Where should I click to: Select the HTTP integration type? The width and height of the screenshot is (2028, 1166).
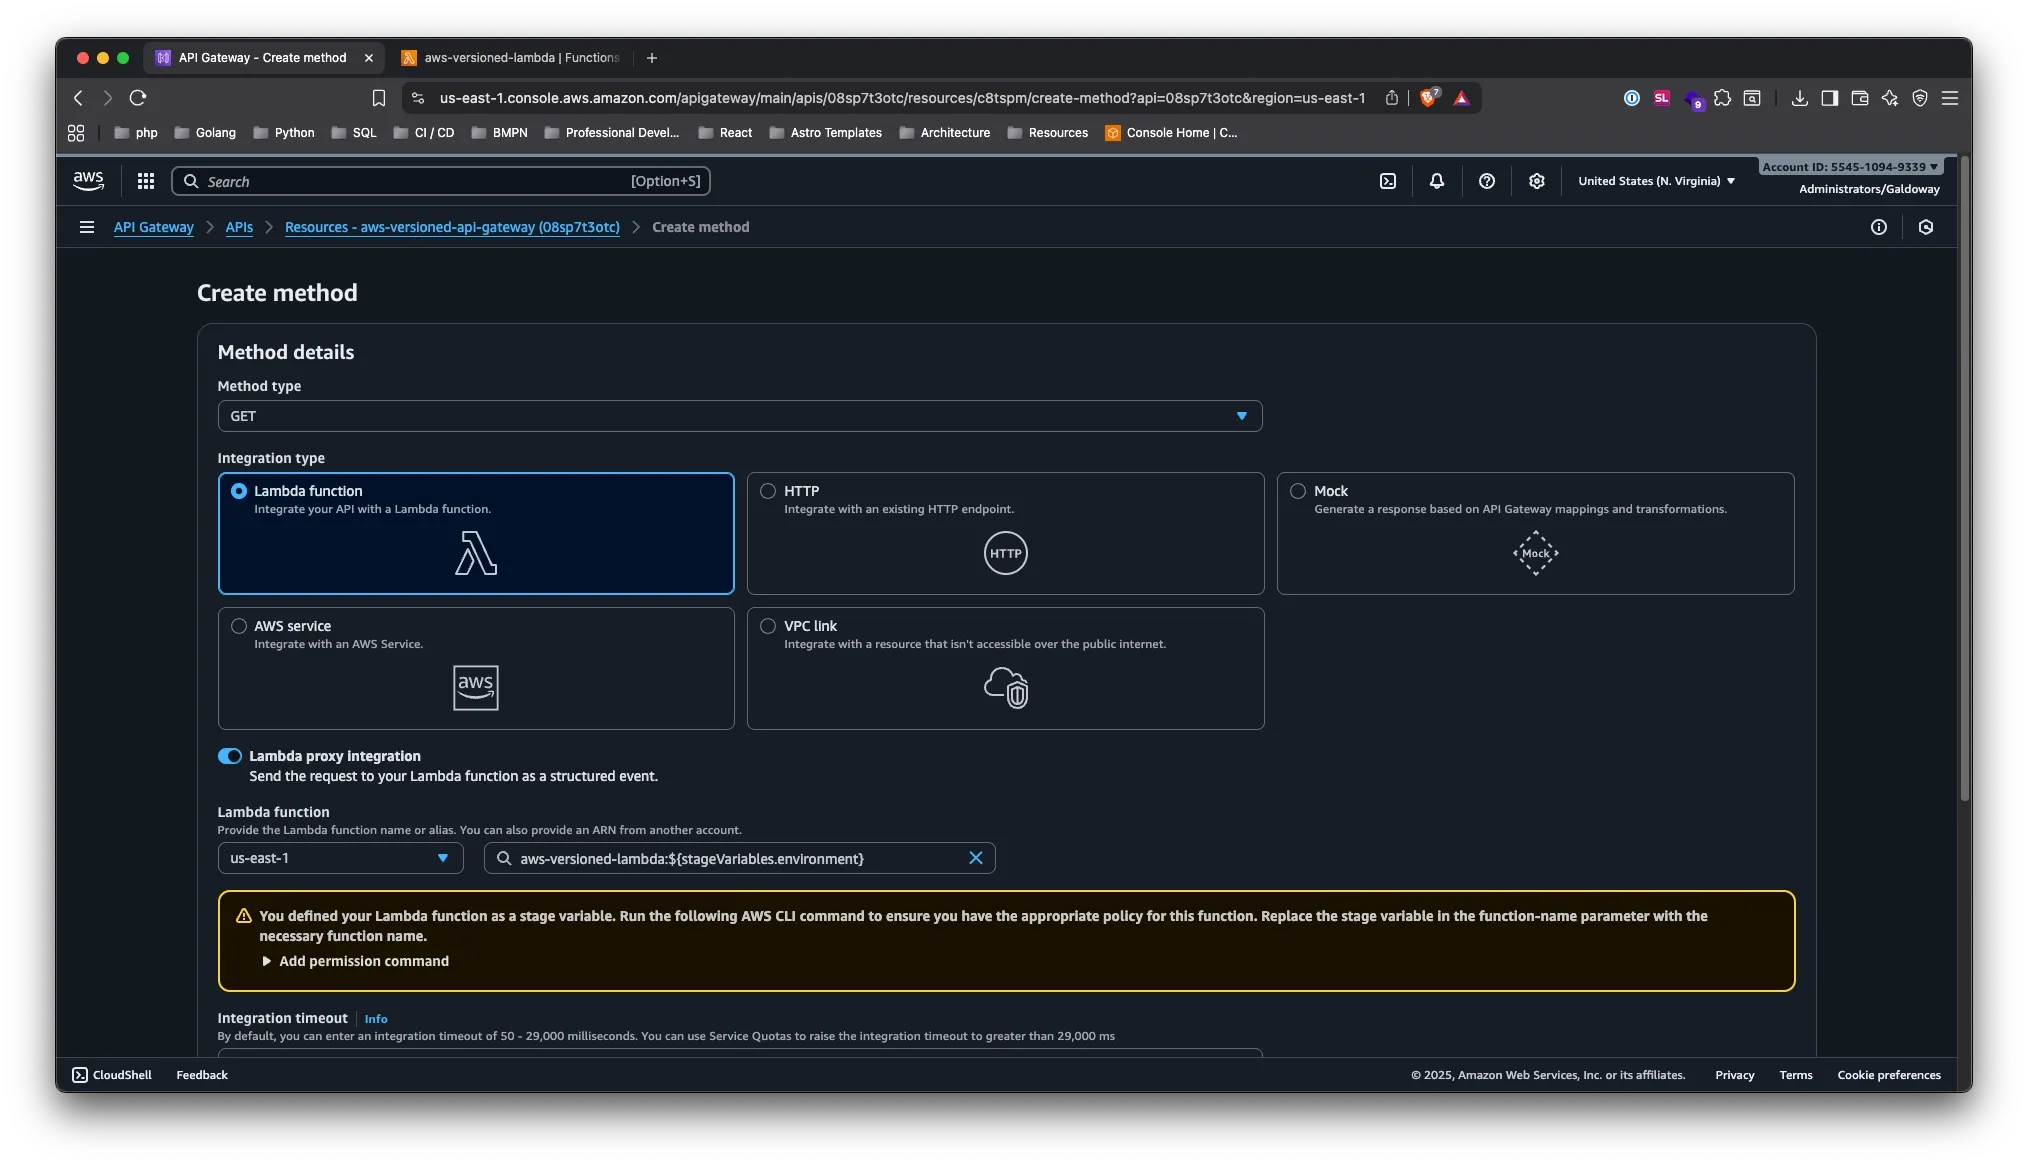click(x=768, y=491)
